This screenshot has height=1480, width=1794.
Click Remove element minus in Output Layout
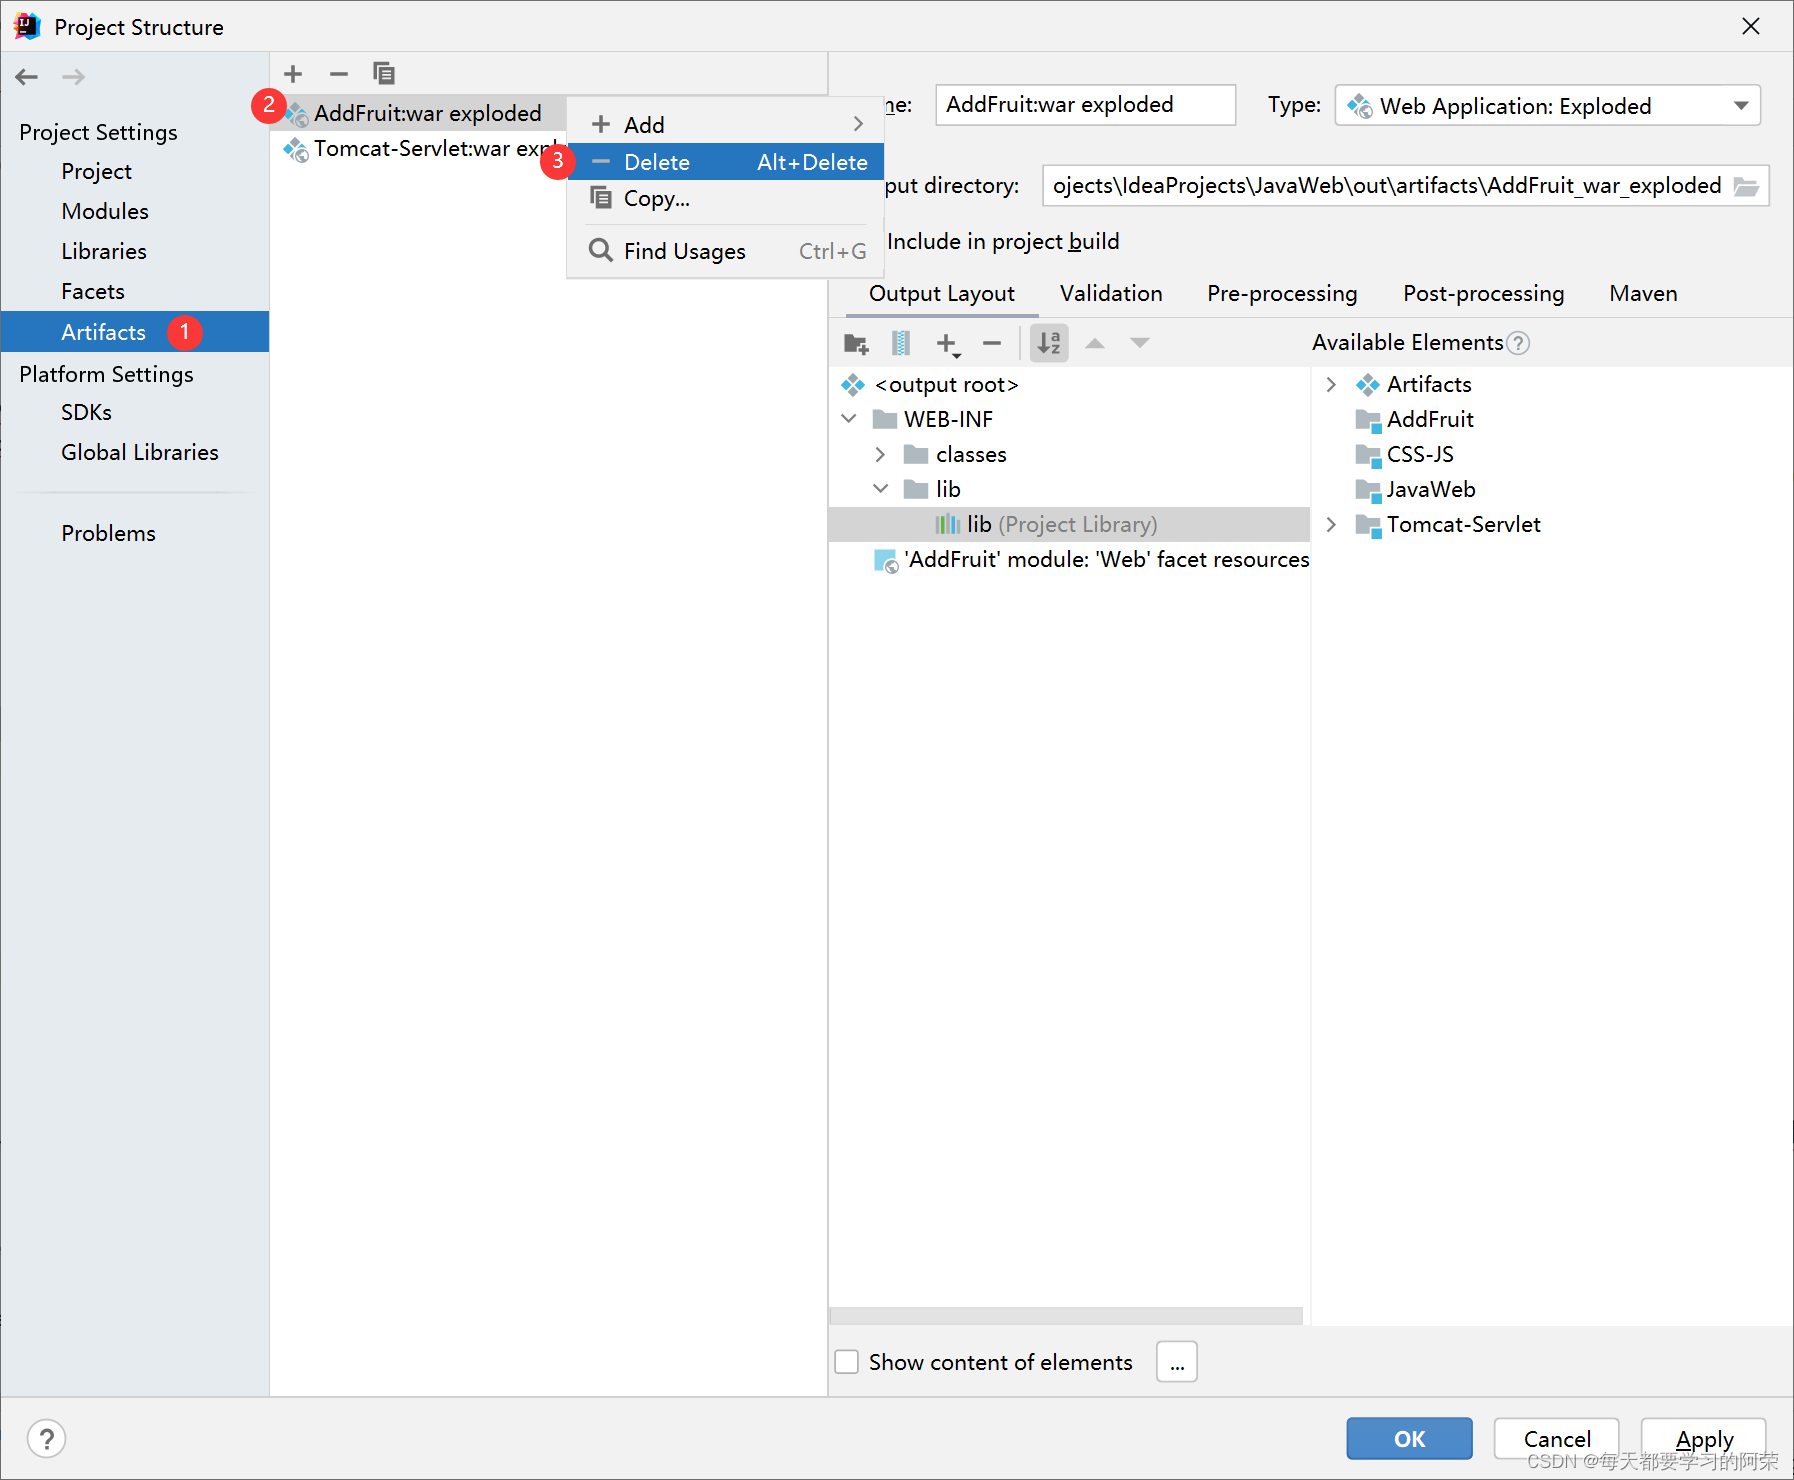pyautogui.click(x=992, y=344)
